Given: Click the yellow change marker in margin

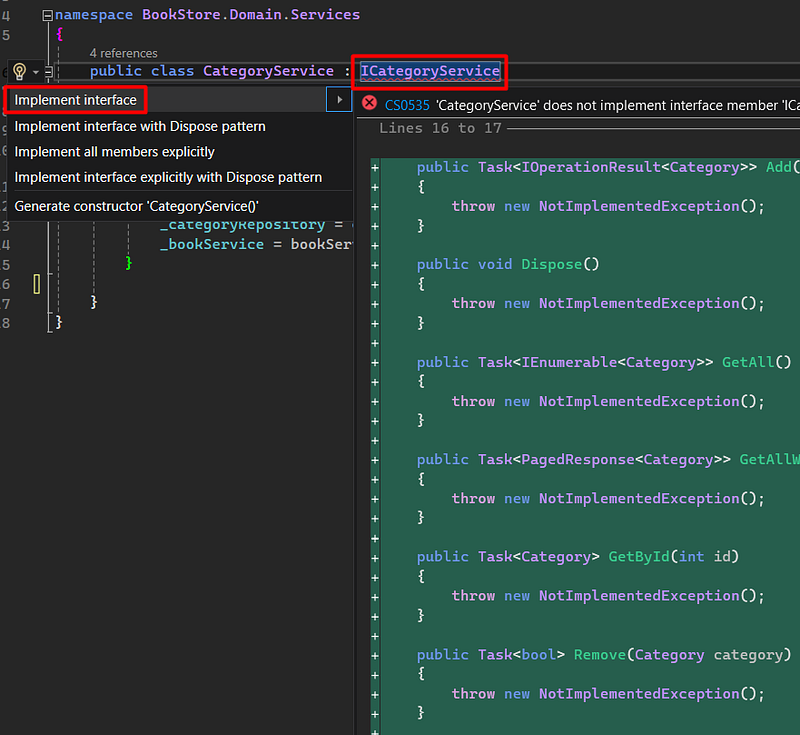Looking at the screenshot, I should point(37,284).
